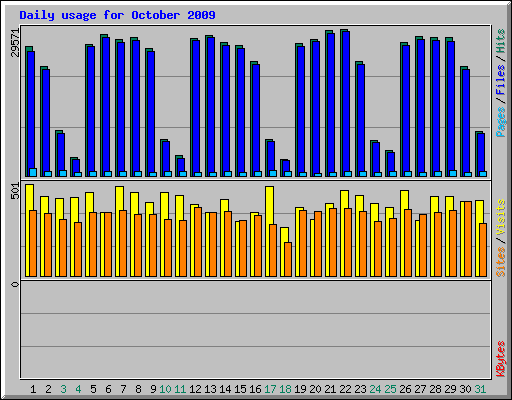
Task: Select the orange Sites bar for day 30
Action: point(468,239)
